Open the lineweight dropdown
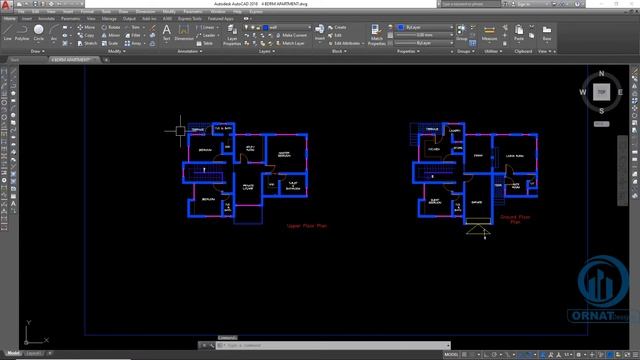 tap(425, 35)
